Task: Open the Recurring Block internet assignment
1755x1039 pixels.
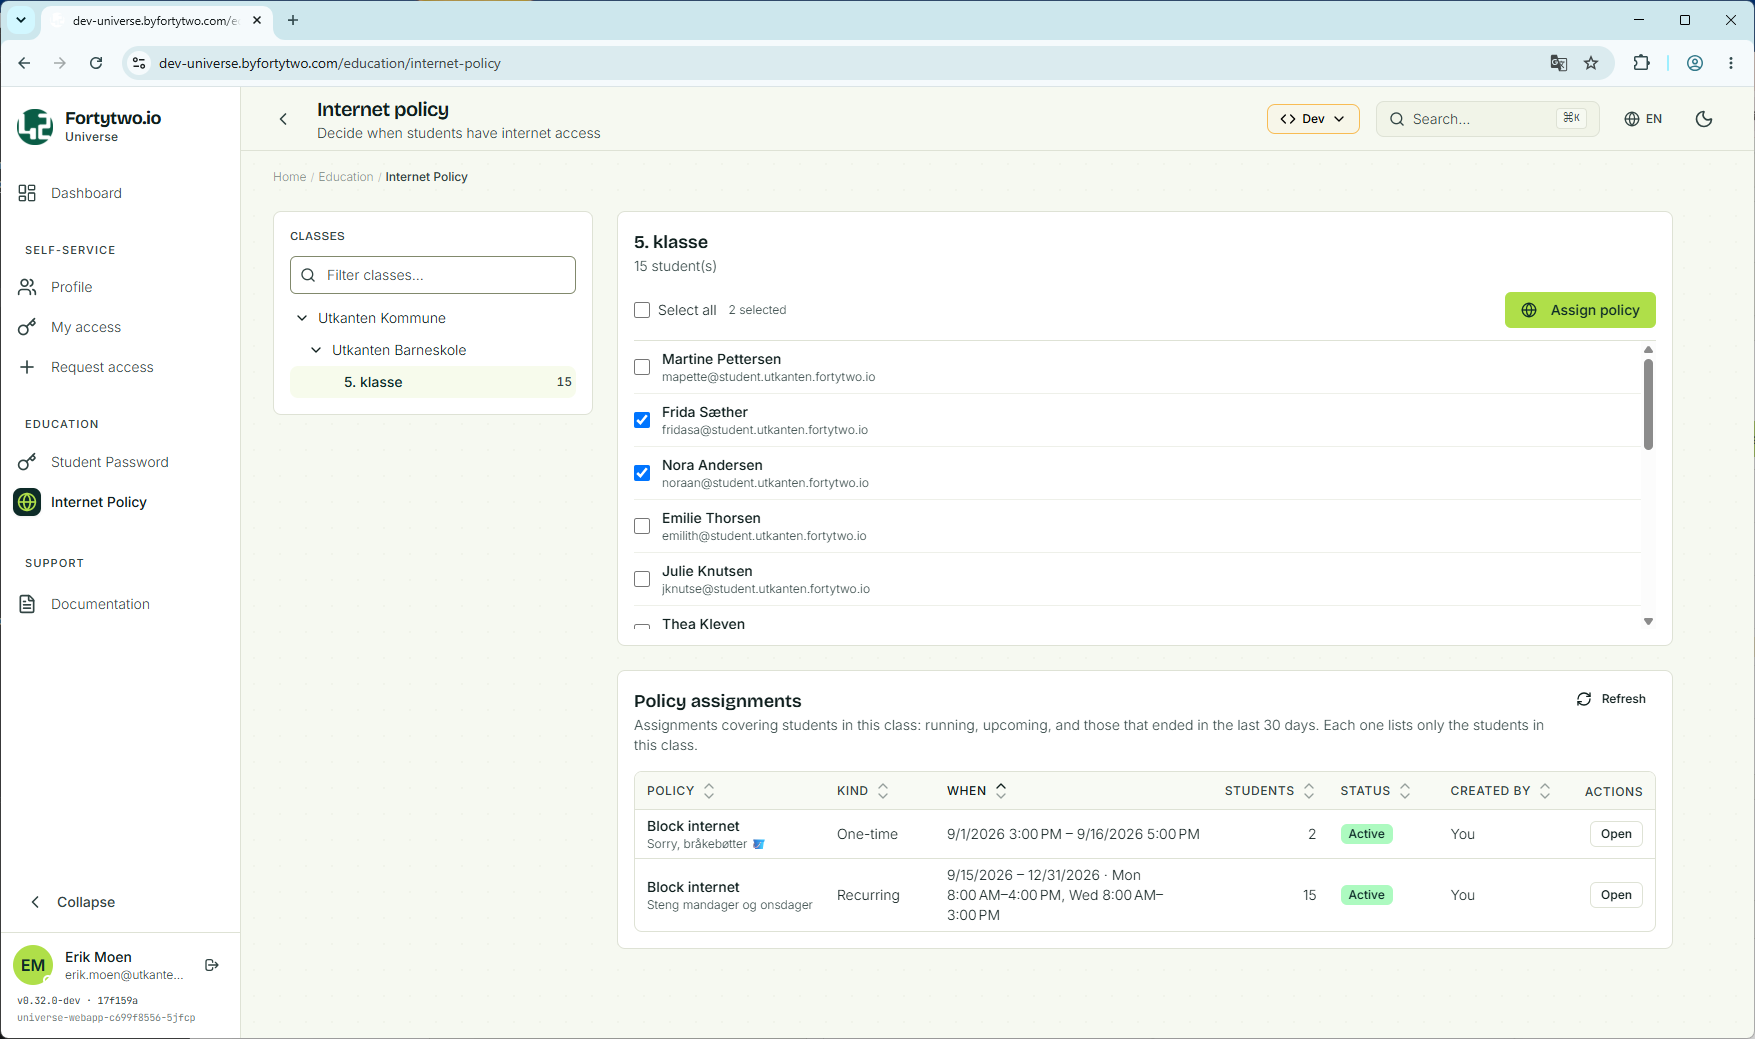Action: [x=1616, y=895]
